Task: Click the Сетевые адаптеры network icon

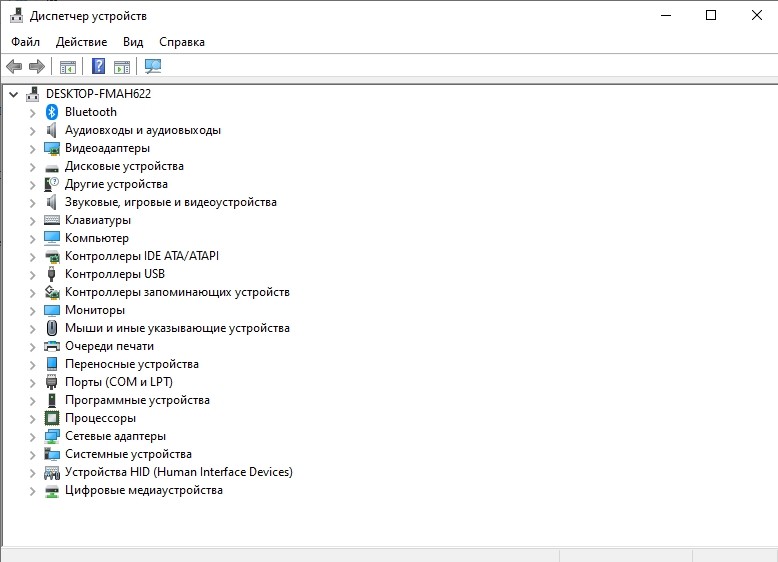Action: point(52,436)
